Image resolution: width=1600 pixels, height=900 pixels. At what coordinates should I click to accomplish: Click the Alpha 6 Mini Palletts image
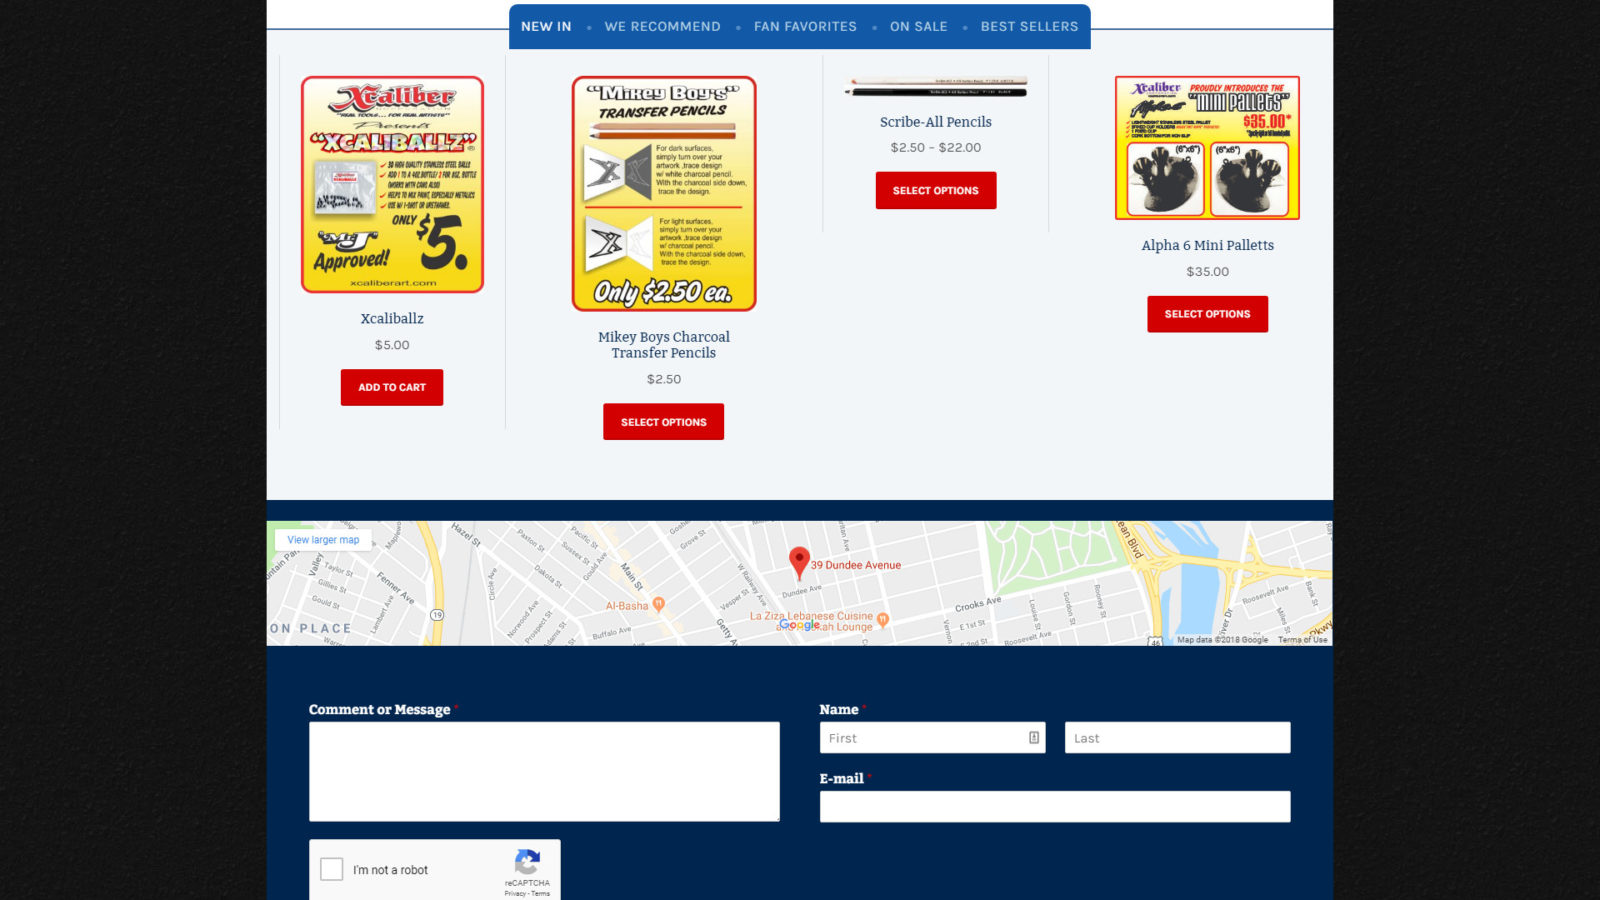1207,148
